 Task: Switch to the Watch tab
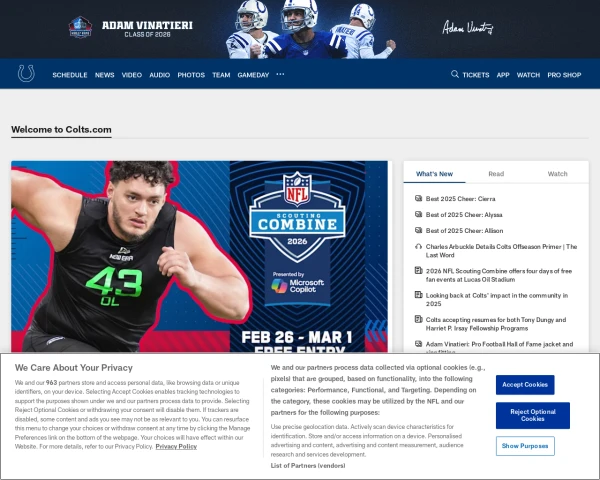point(558,174)
